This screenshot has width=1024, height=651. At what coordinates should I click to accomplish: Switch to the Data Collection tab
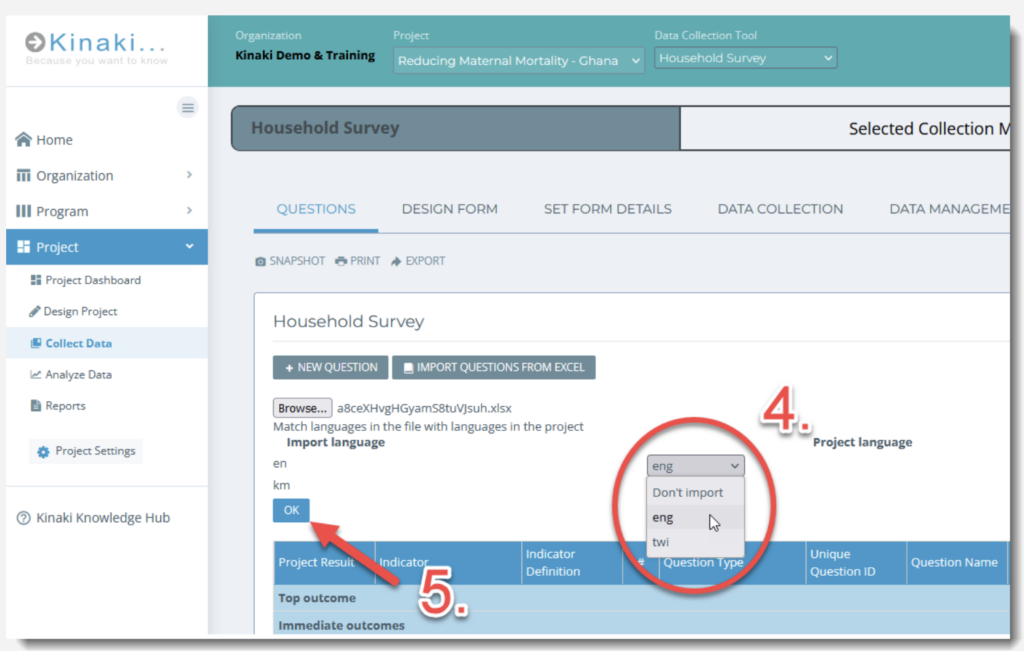click(780, 209)
